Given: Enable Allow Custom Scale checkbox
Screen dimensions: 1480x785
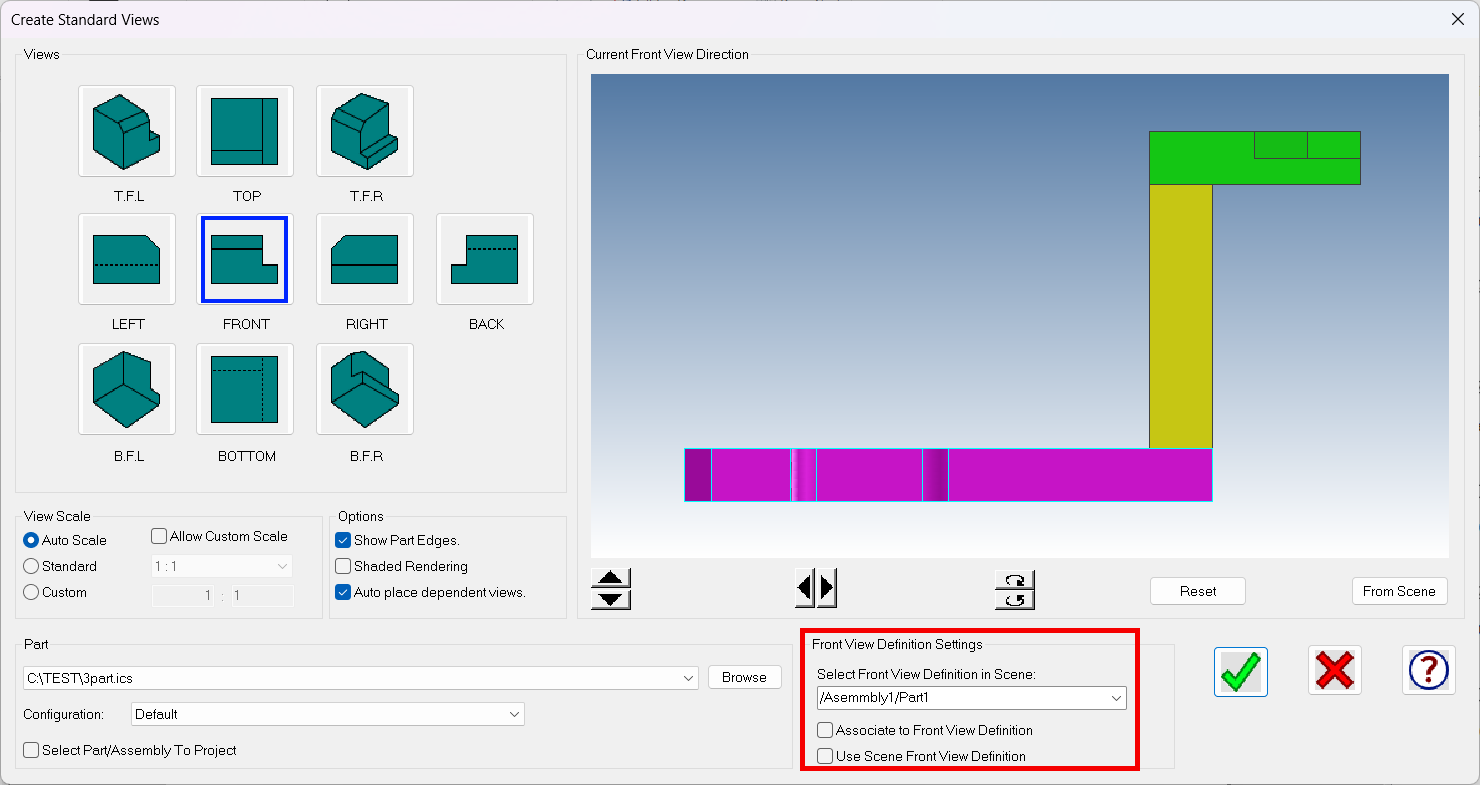Looking at the screenshot, I should (x=159, y=537).
